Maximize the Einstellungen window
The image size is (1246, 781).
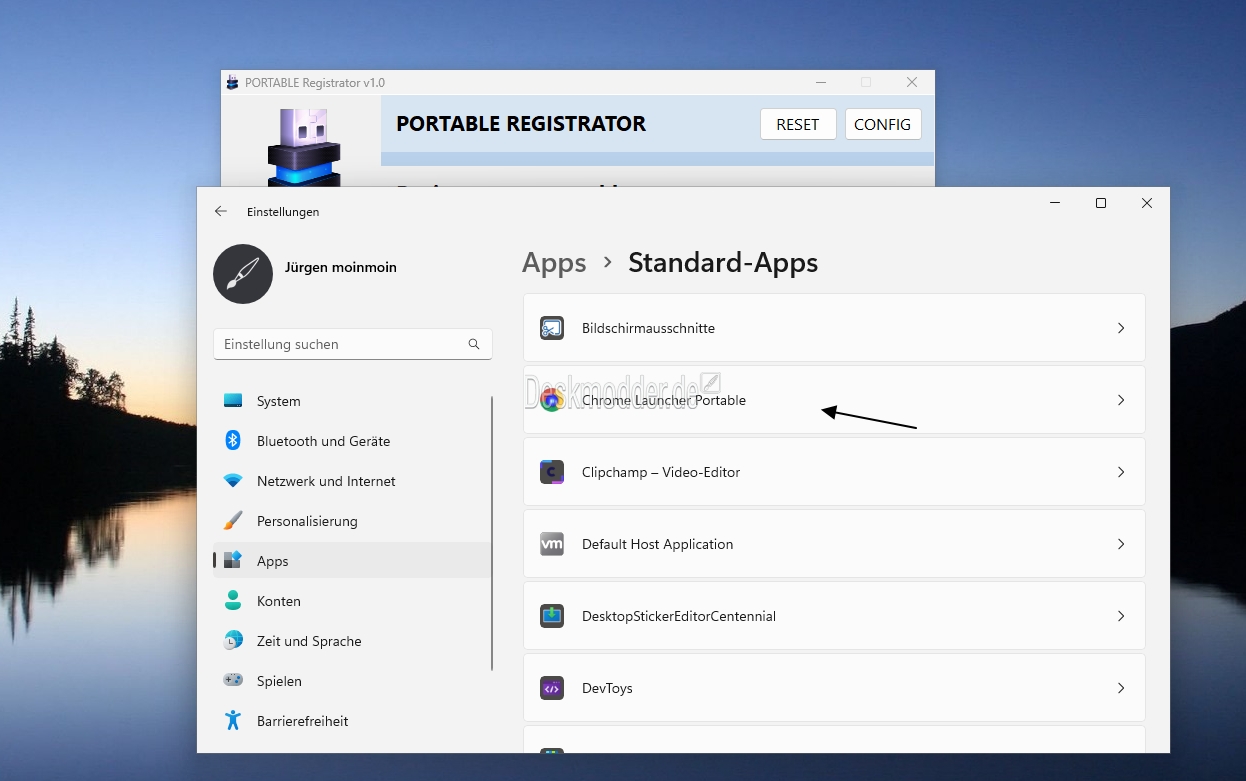1101,203
